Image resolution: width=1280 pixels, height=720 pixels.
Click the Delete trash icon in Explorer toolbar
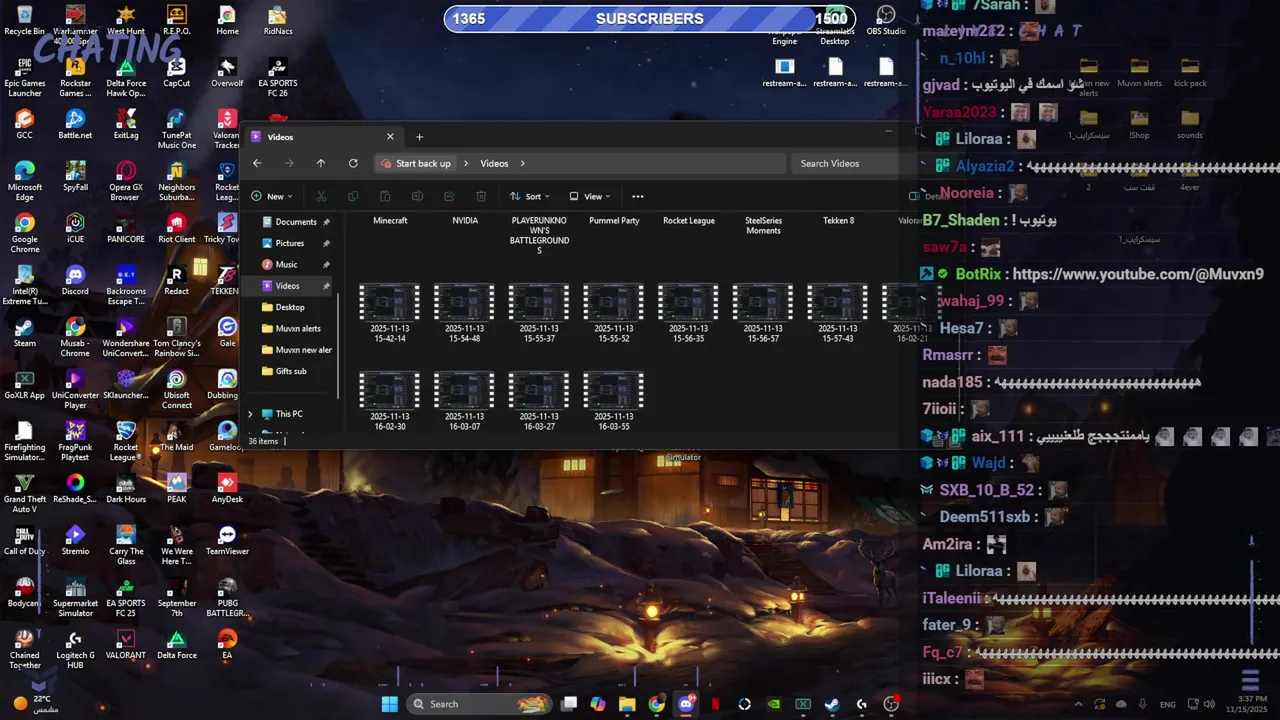click(x=481, y=196)
